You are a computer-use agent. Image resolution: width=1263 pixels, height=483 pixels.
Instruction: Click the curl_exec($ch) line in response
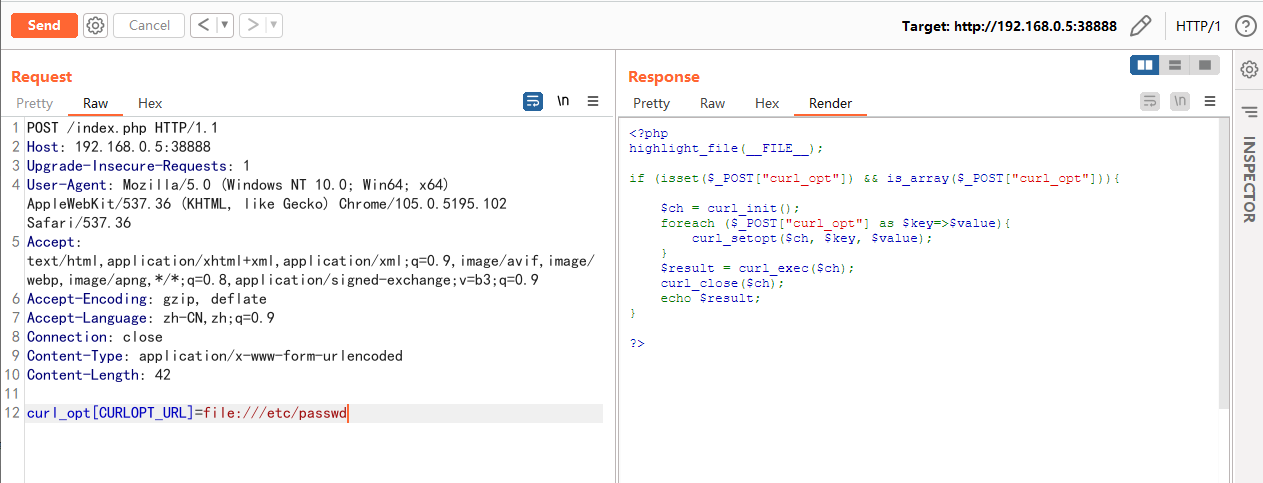pos(758,268)
